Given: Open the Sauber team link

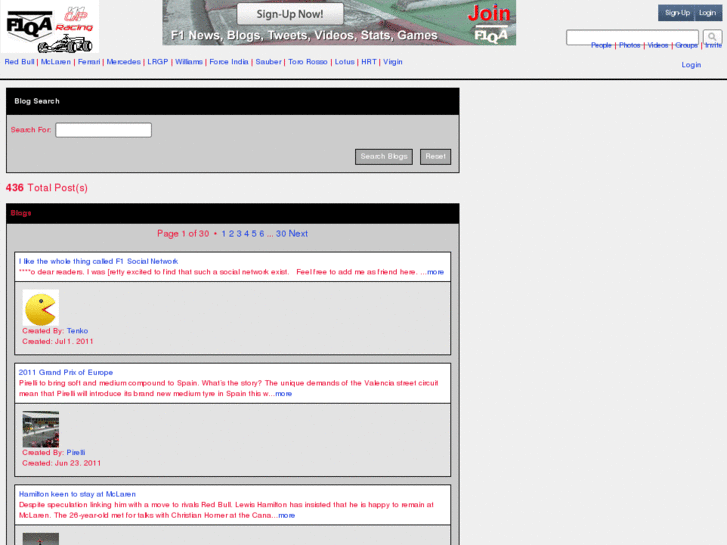Looking at the screenshot, I should (268, 62).
